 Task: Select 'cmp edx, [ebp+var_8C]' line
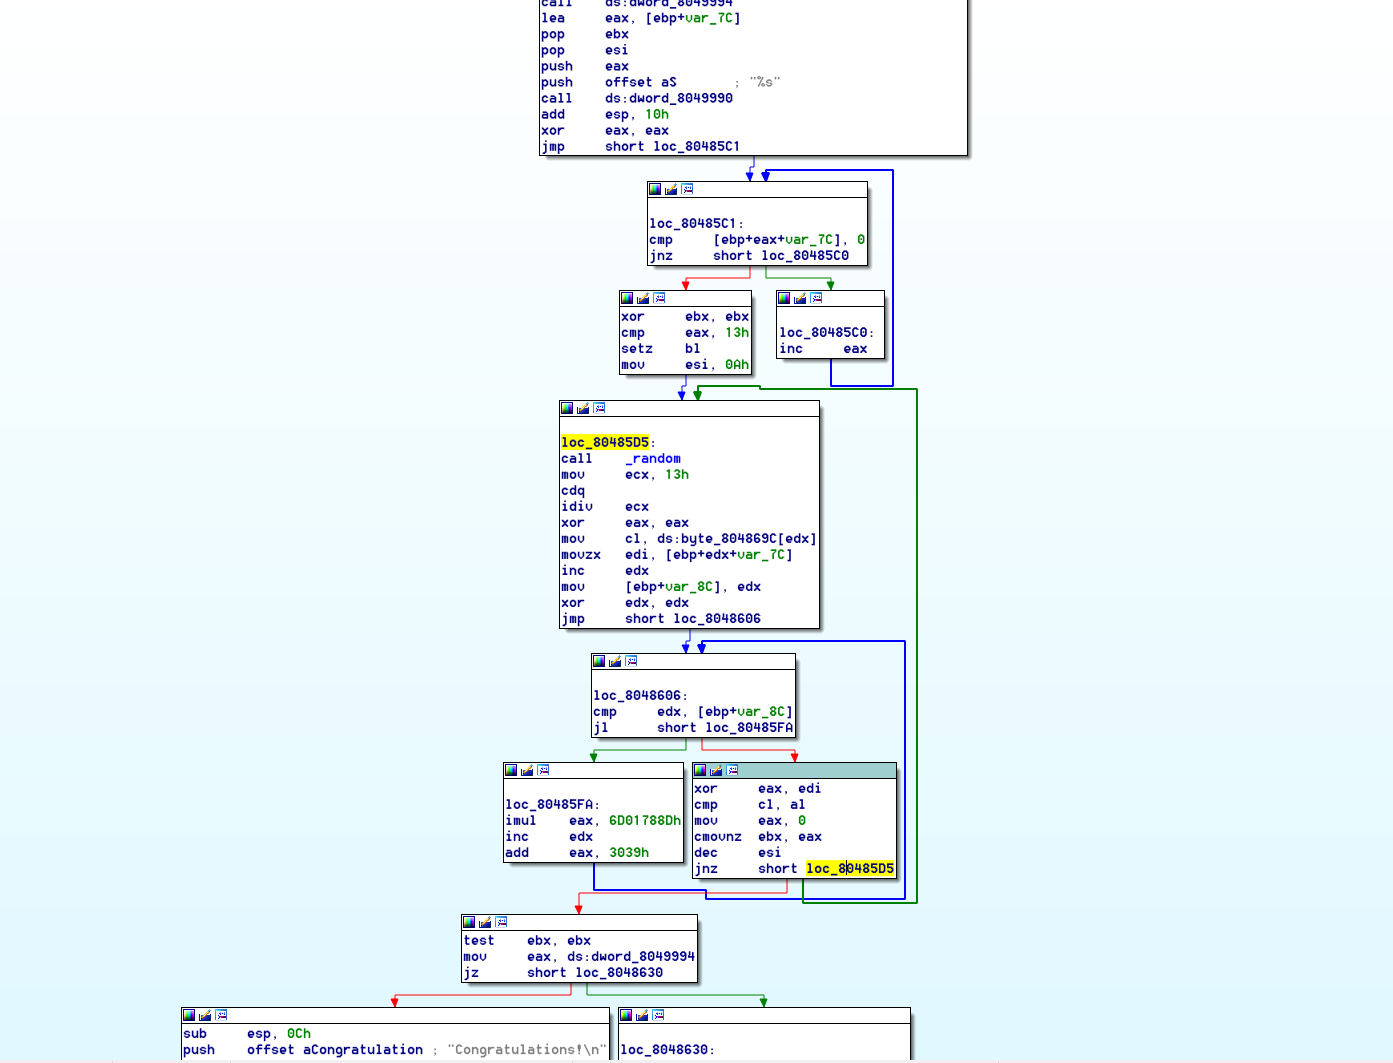click(x=693, y=712)
